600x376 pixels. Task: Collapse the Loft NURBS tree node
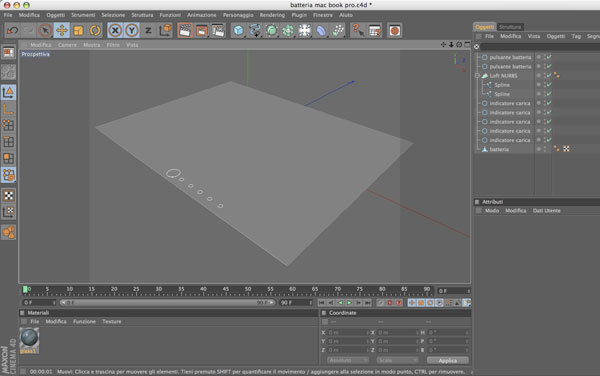[478, 75]
